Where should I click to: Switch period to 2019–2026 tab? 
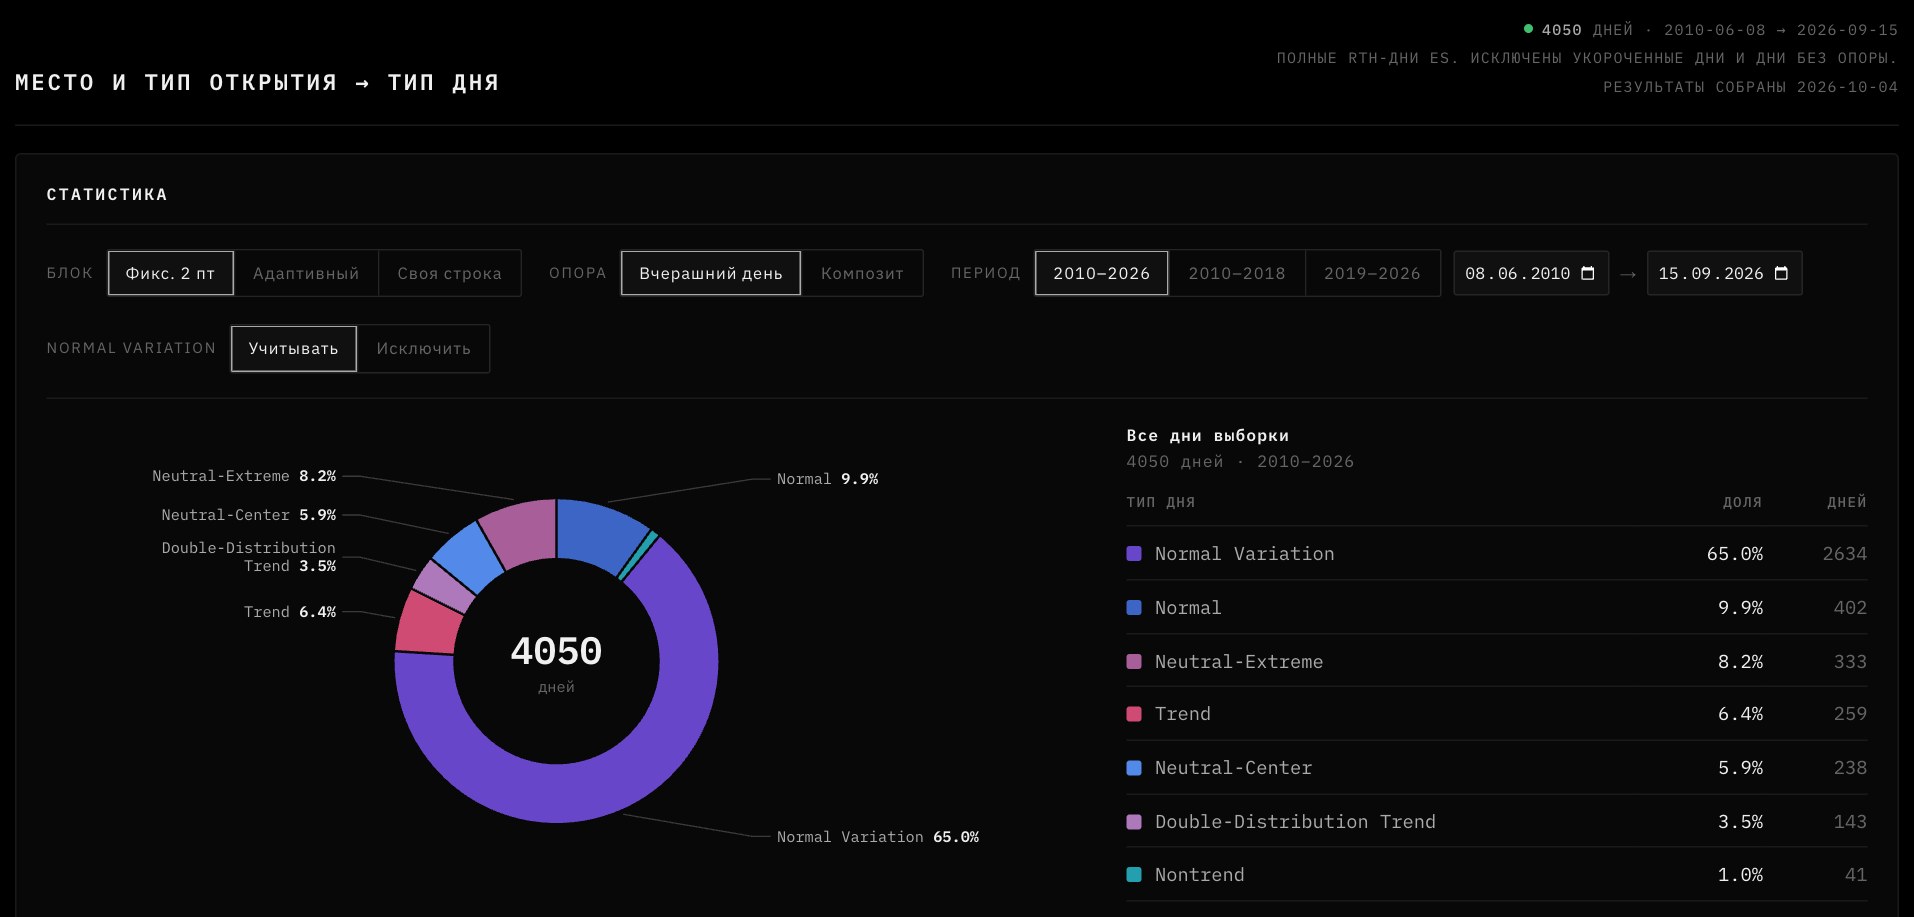tap(1372, 273)
